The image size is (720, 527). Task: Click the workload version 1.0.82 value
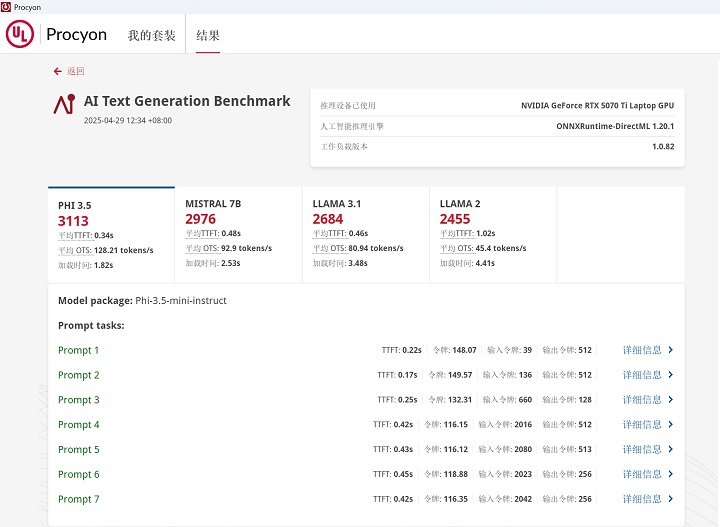tap(663, 146)
